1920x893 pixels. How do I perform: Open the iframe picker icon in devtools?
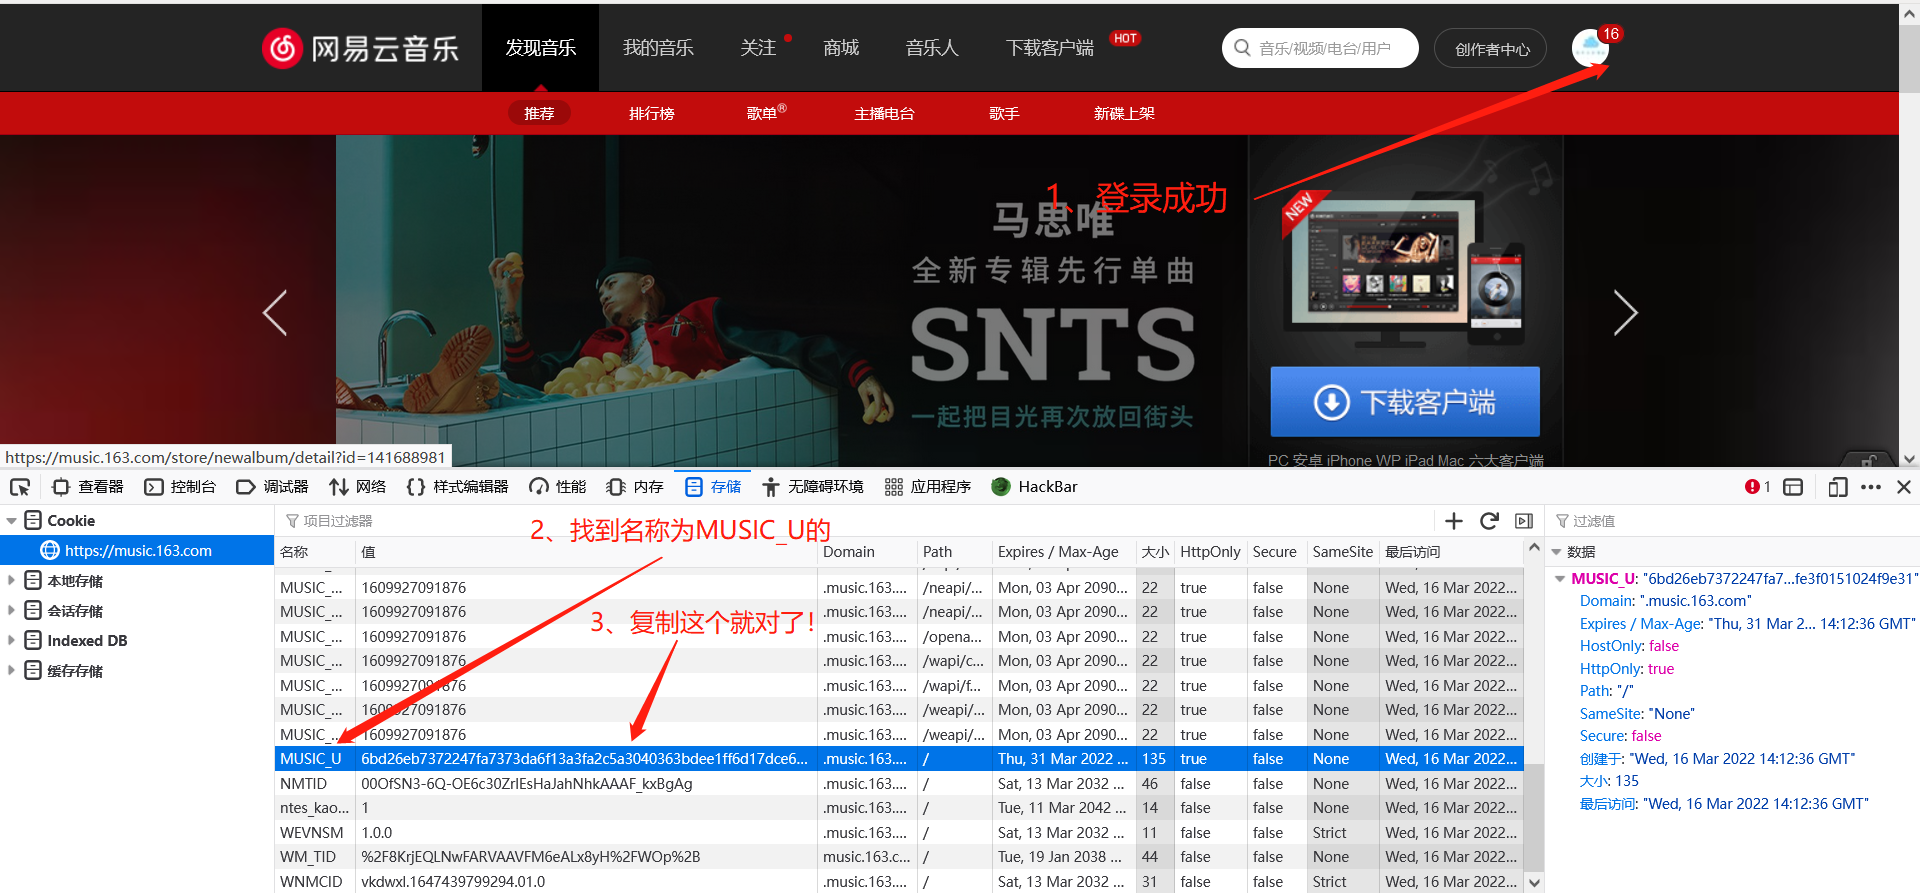coord(1793,487)
